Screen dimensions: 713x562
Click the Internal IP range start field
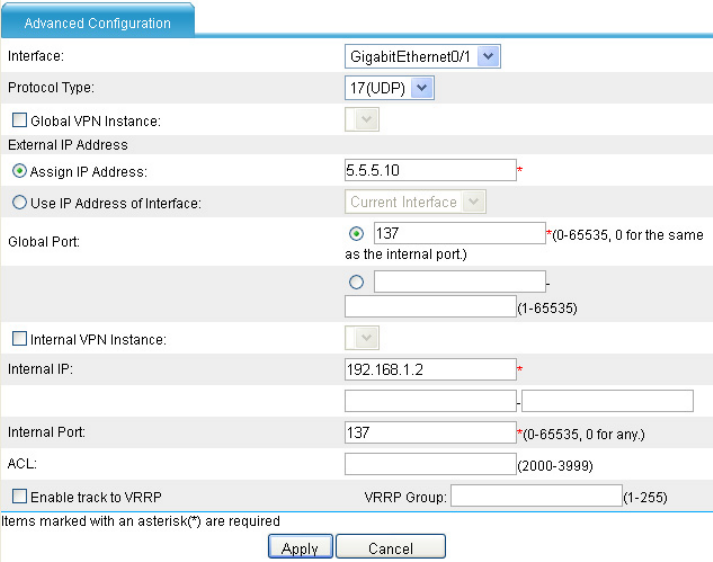click(x=430, y=401)
